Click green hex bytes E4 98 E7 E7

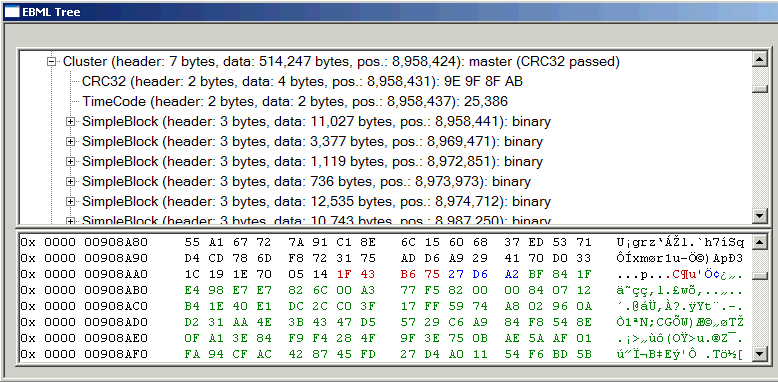(x=228, y=290)
